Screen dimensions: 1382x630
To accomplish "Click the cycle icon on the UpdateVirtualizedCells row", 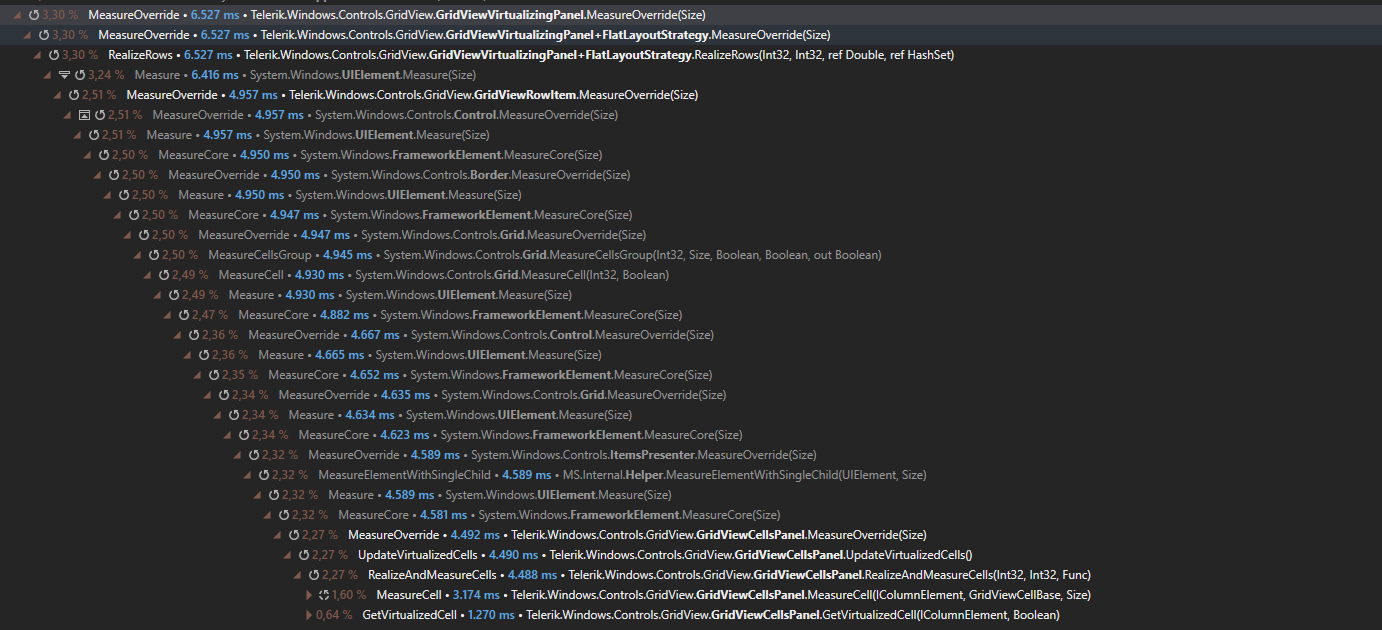I will [x=304, y=555].
